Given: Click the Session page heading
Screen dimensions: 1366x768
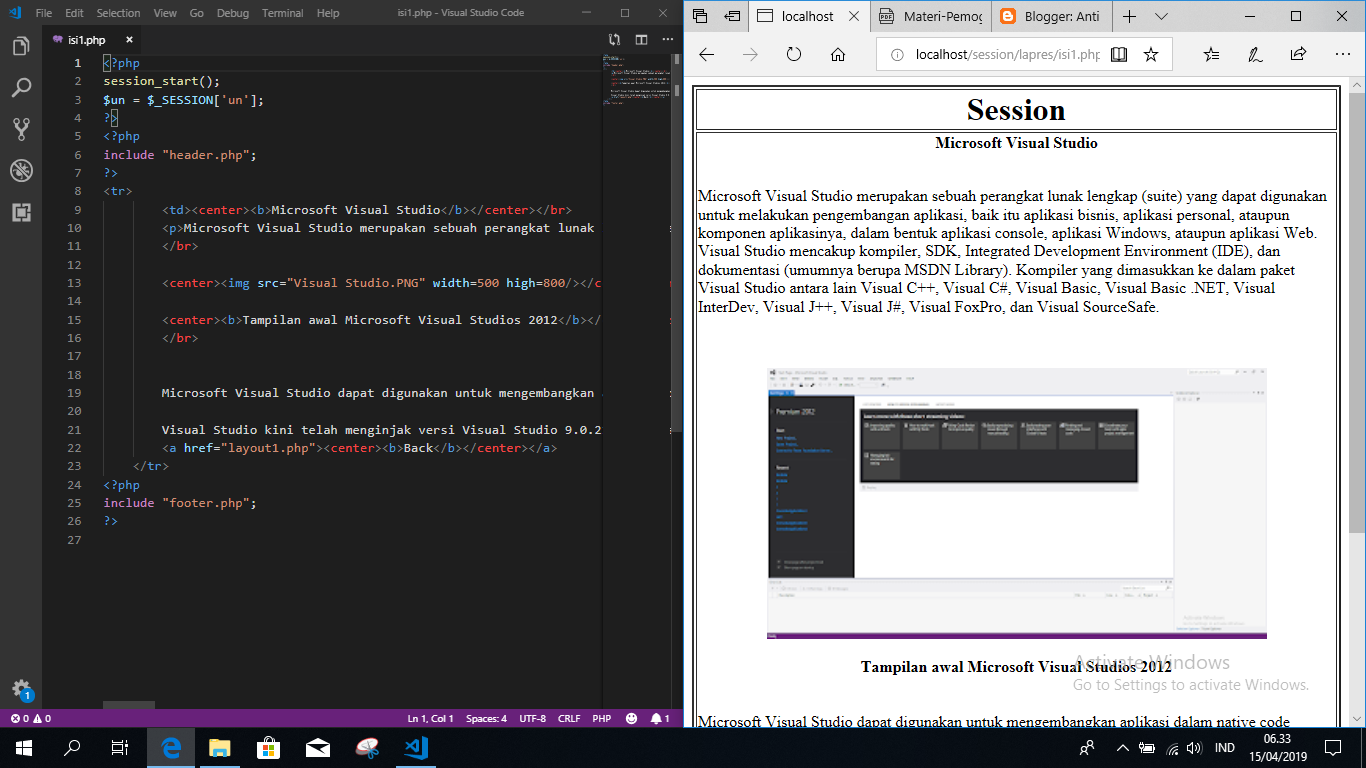Looking at the screenshot, I should 1016,110.
